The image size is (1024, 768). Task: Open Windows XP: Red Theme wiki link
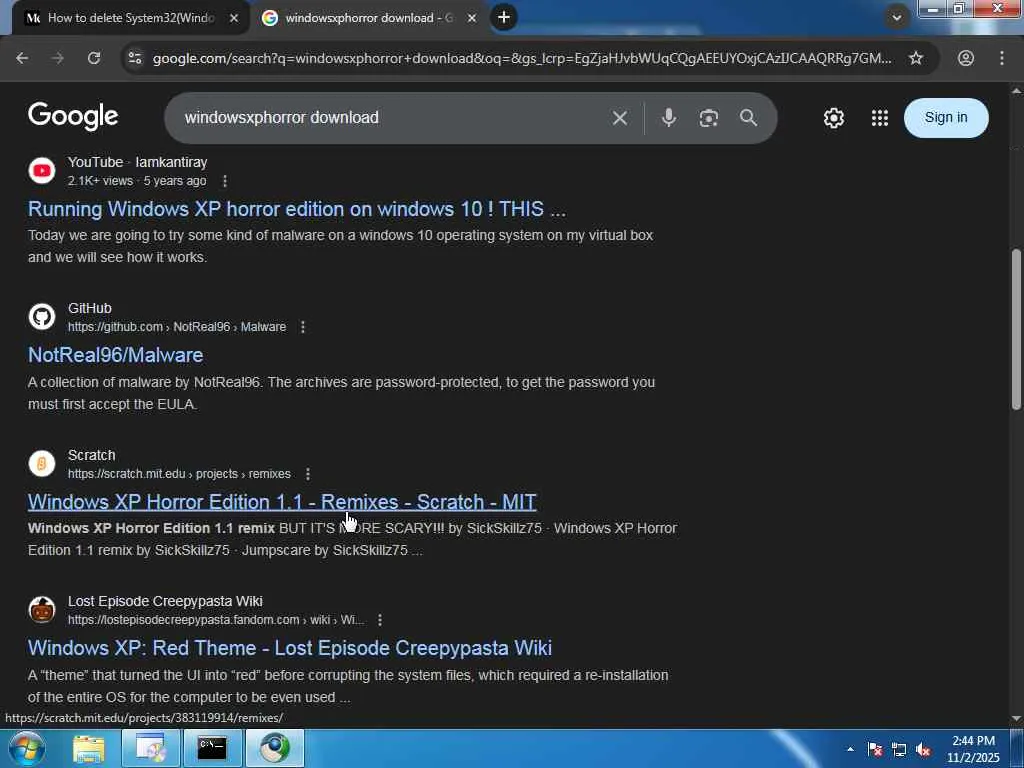pyautogui.click(x=290, y=648)
